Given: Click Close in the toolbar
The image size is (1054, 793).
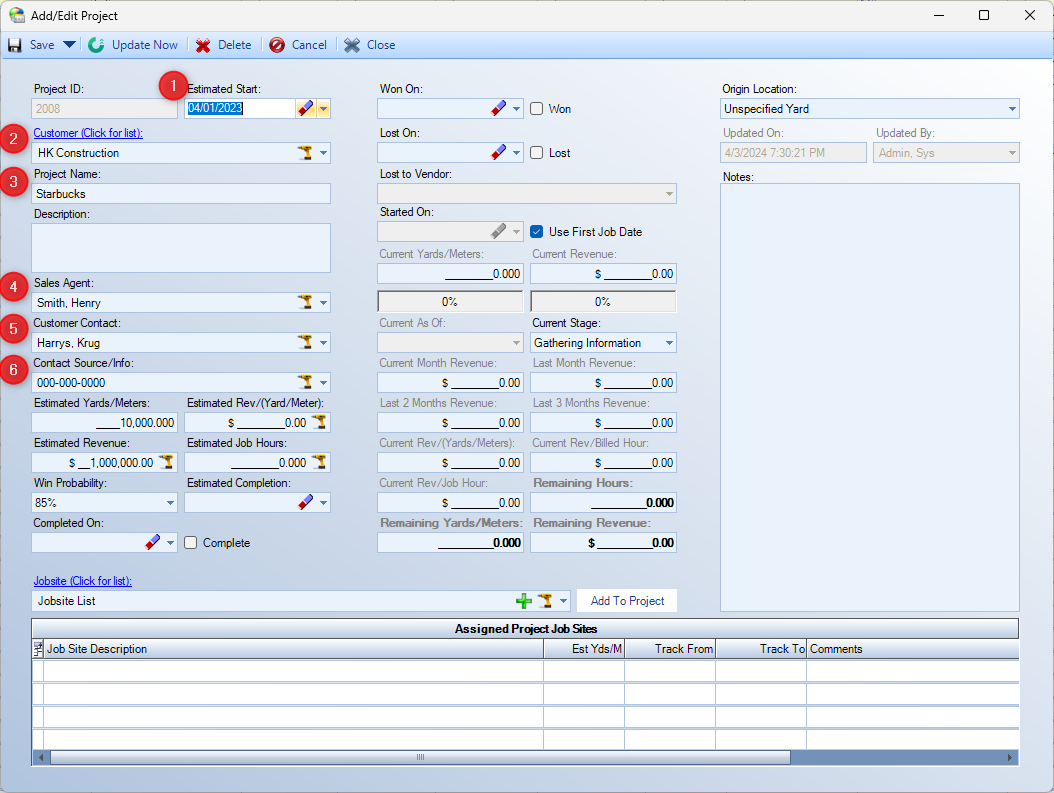Looking at the screenshot, I should [381, 45].
